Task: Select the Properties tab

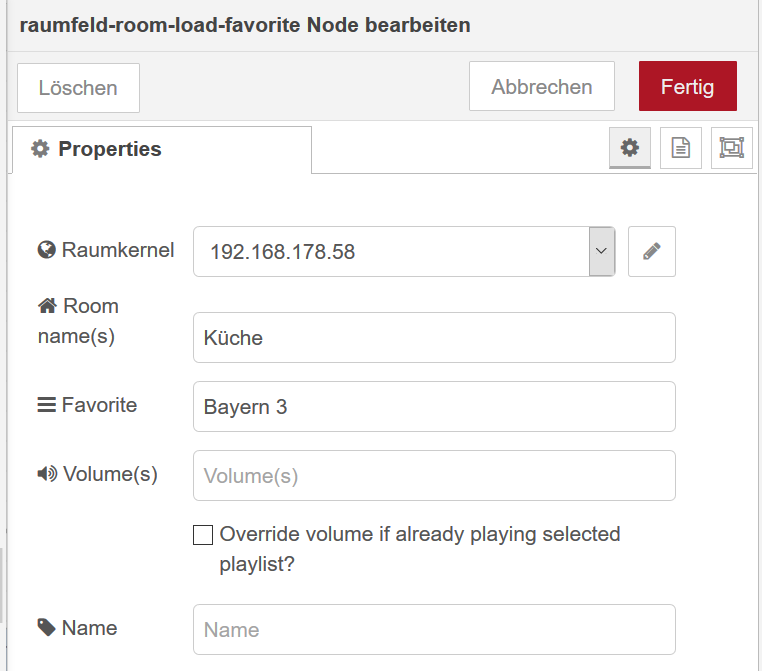Action: coord(162,149)
